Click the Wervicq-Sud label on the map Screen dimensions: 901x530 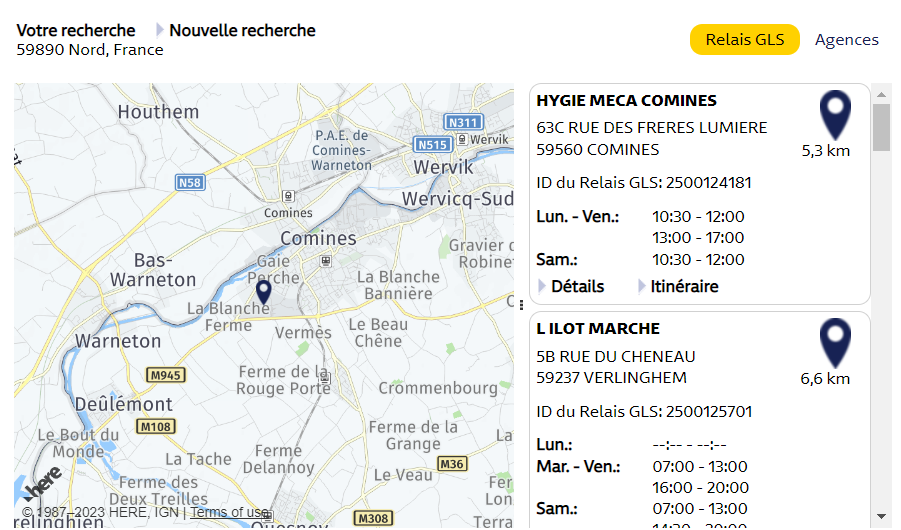coord(457,199)
